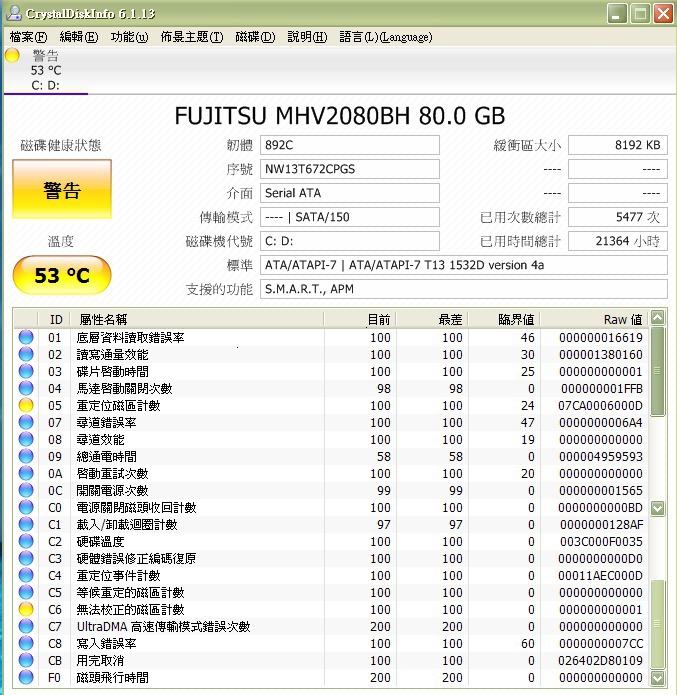
Task: Click the yellow status icon for attribute C6
Action: 26,609
